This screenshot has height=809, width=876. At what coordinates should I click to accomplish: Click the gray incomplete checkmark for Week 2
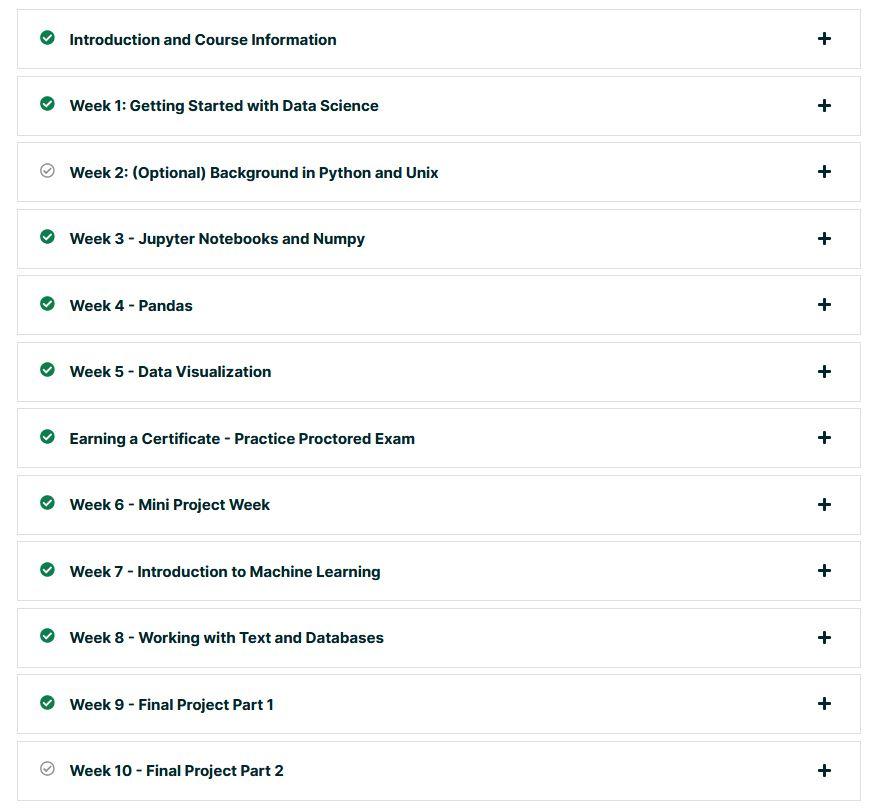pos(47,170)
